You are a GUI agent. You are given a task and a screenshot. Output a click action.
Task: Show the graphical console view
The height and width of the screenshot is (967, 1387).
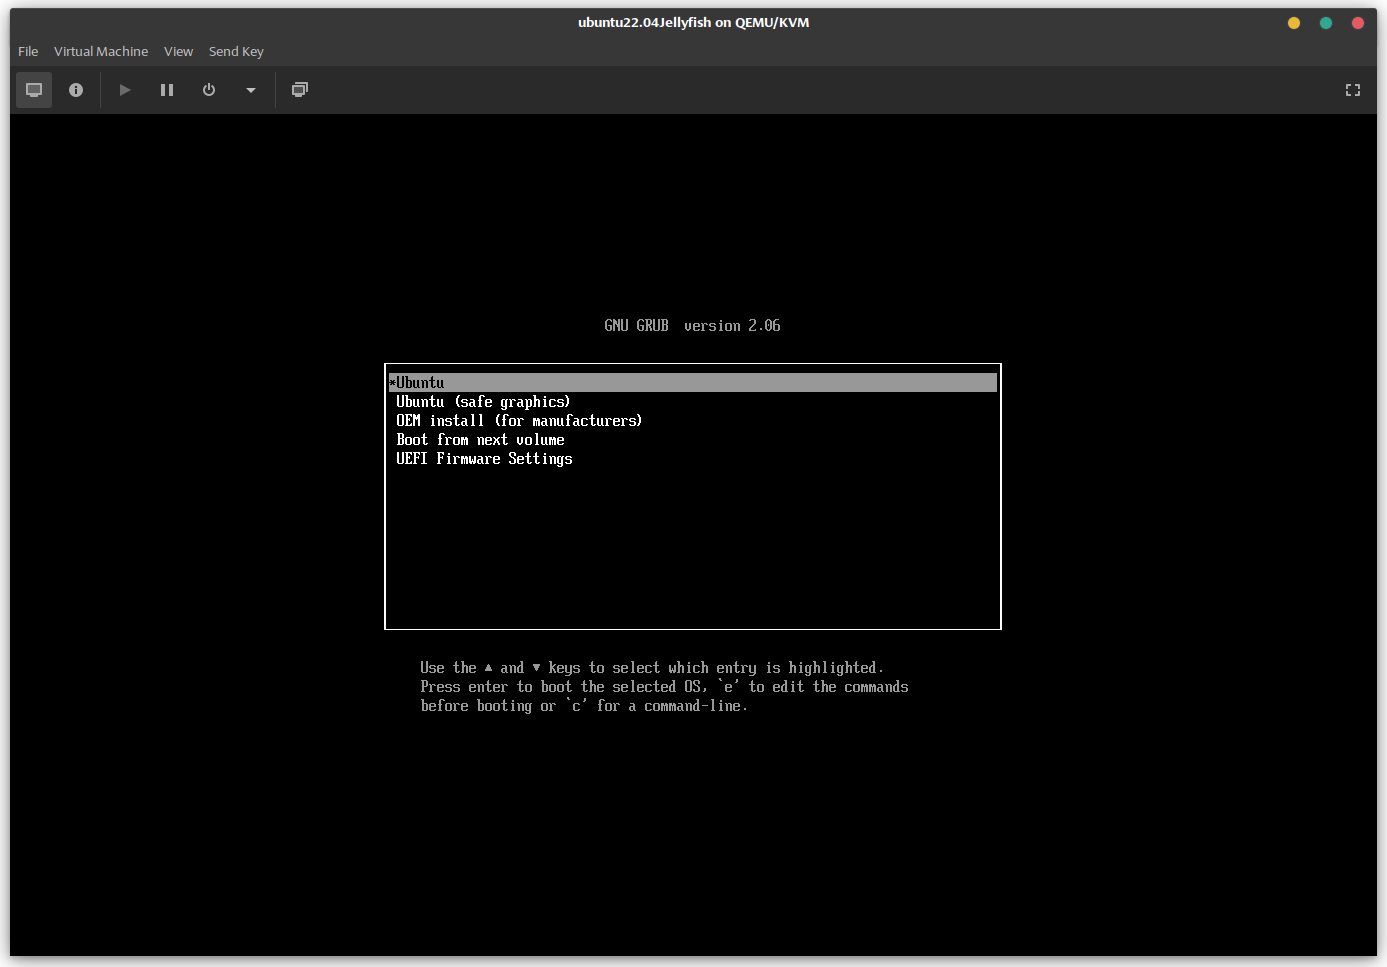click(x=34, y=90)
